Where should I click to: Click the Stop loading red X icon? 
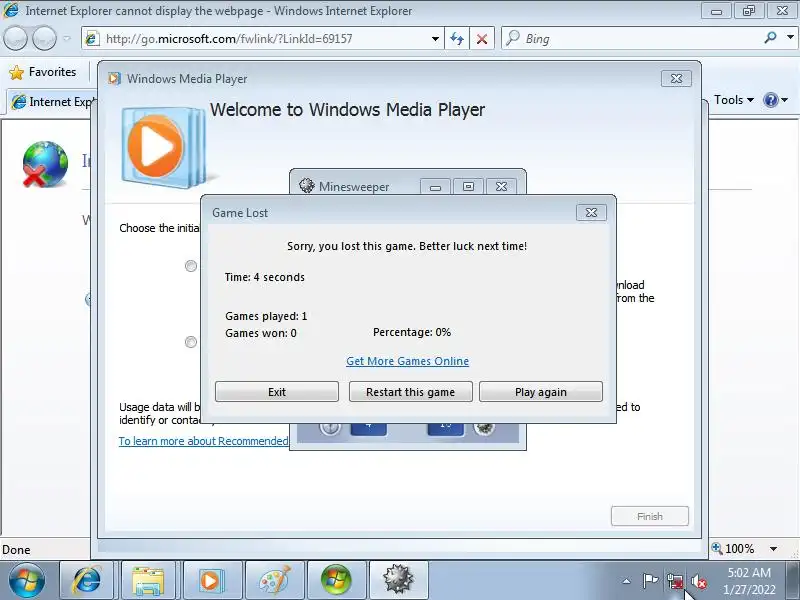tap(482, 39)
